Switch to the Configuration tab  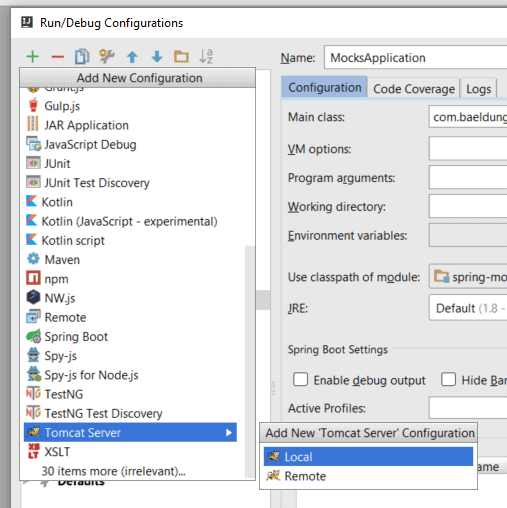(x=324, y=88)
